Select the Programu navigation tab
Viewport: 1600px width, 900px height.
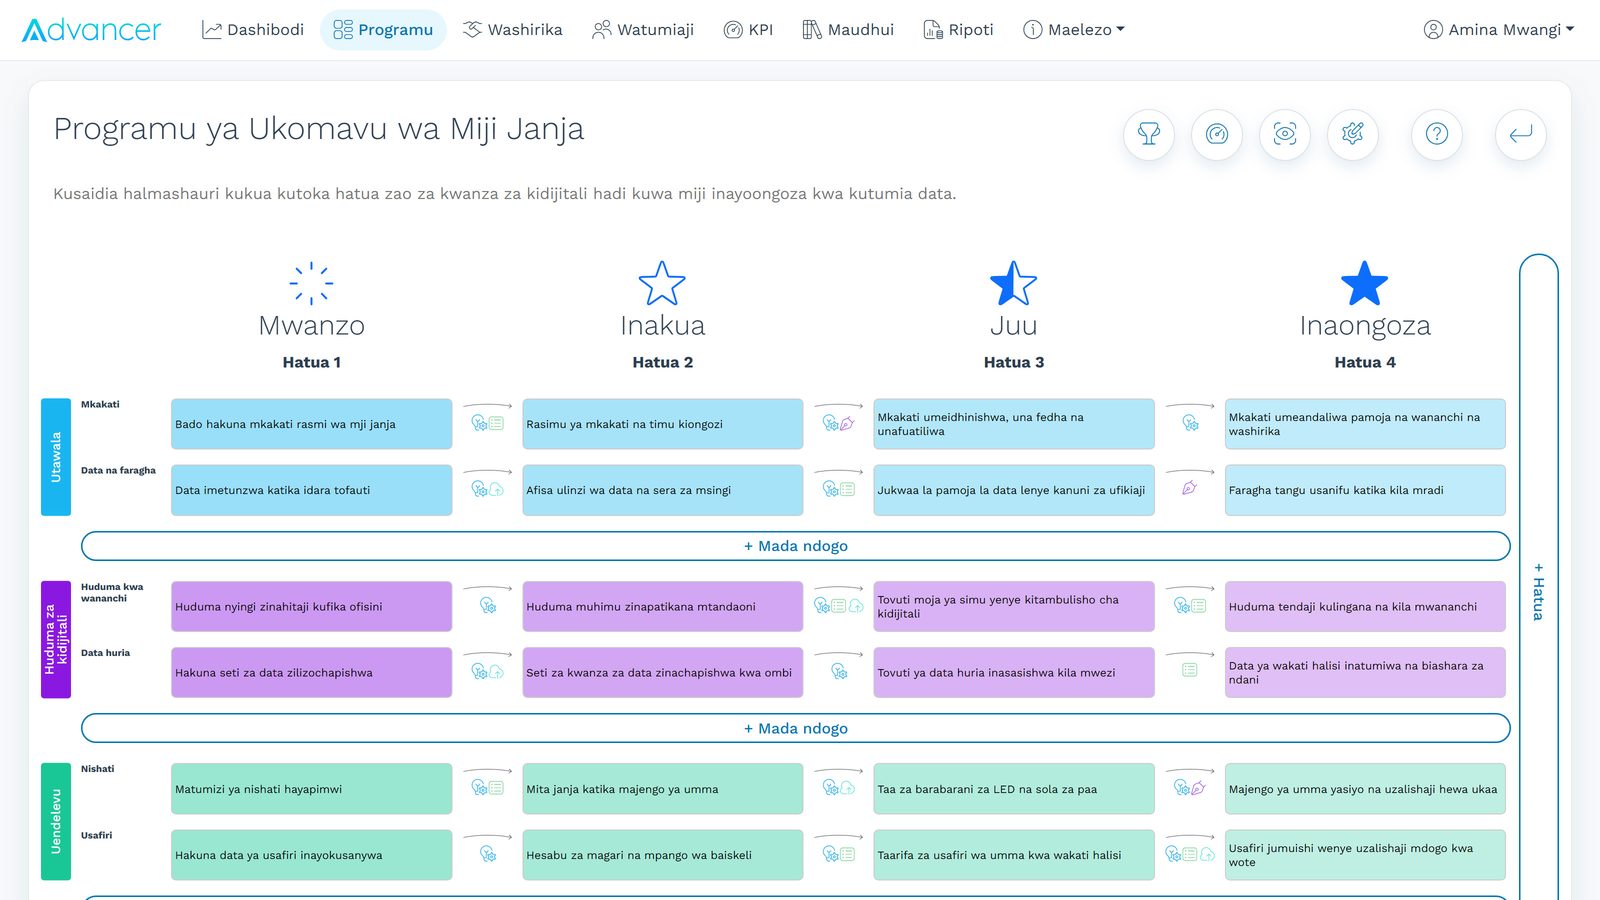coord(383,30)
